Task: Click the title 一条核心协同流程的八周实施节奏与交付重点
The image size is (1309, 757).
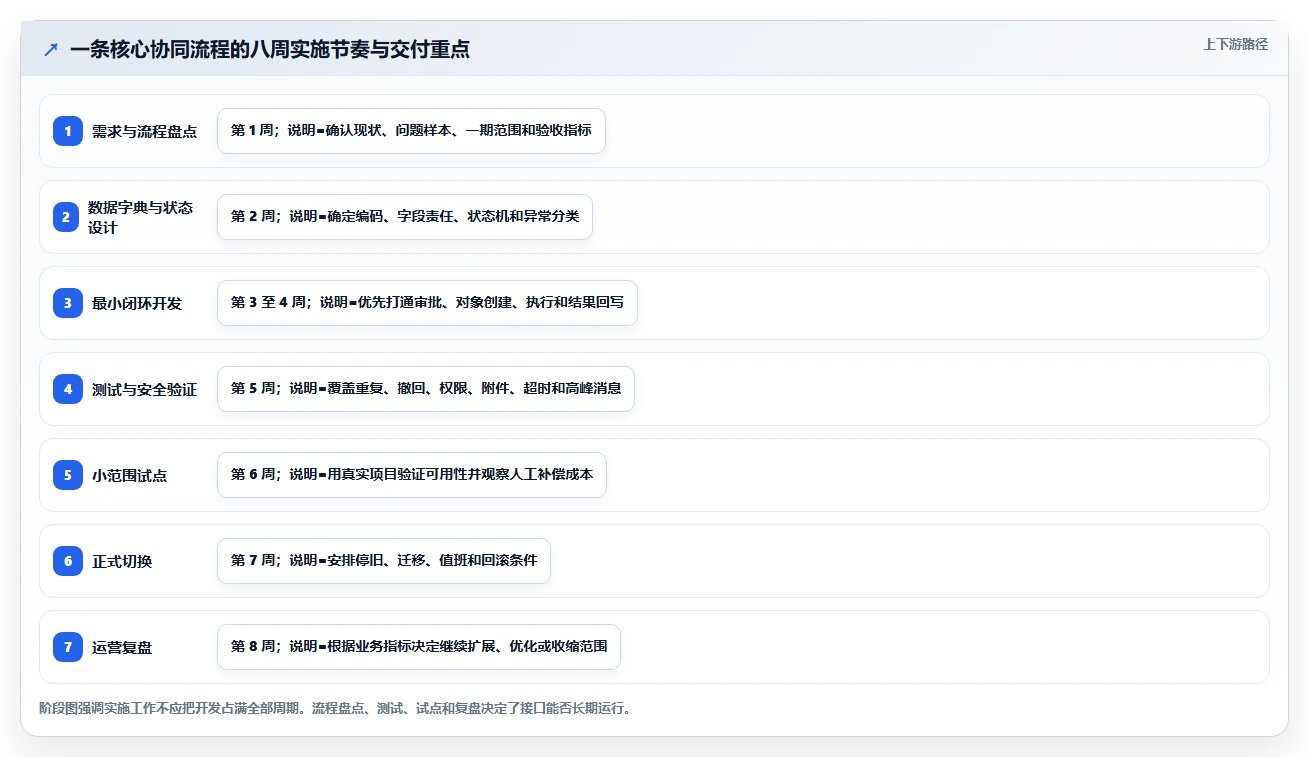Action: click(x=270, y=49)
